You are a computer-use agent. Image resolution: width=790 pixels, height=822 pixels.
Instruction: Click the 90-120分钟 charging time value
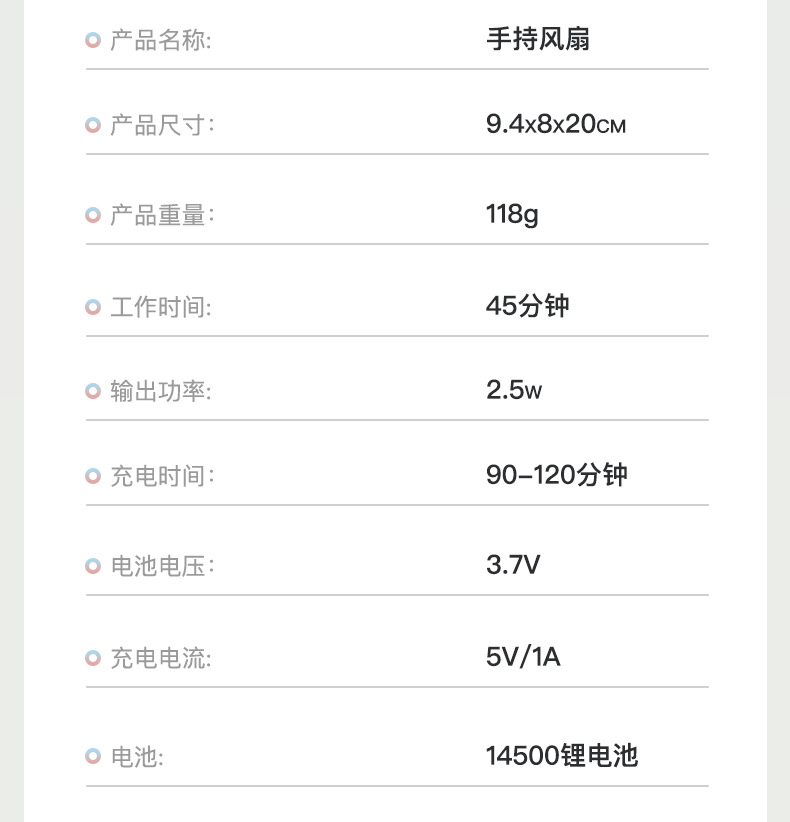[556, 474]
